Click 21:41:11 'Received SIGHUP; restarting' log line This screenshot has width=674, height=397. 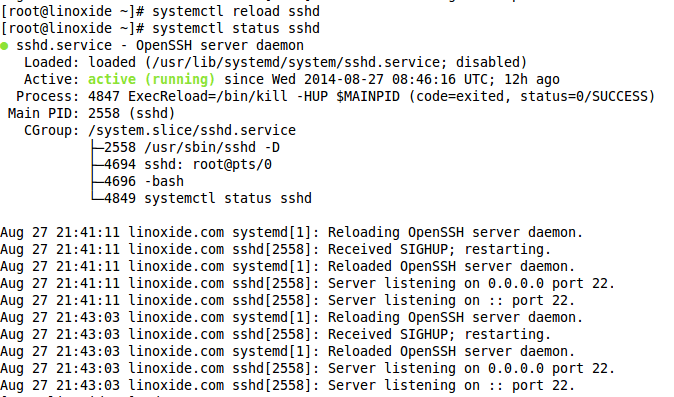[x=276, y=250]
